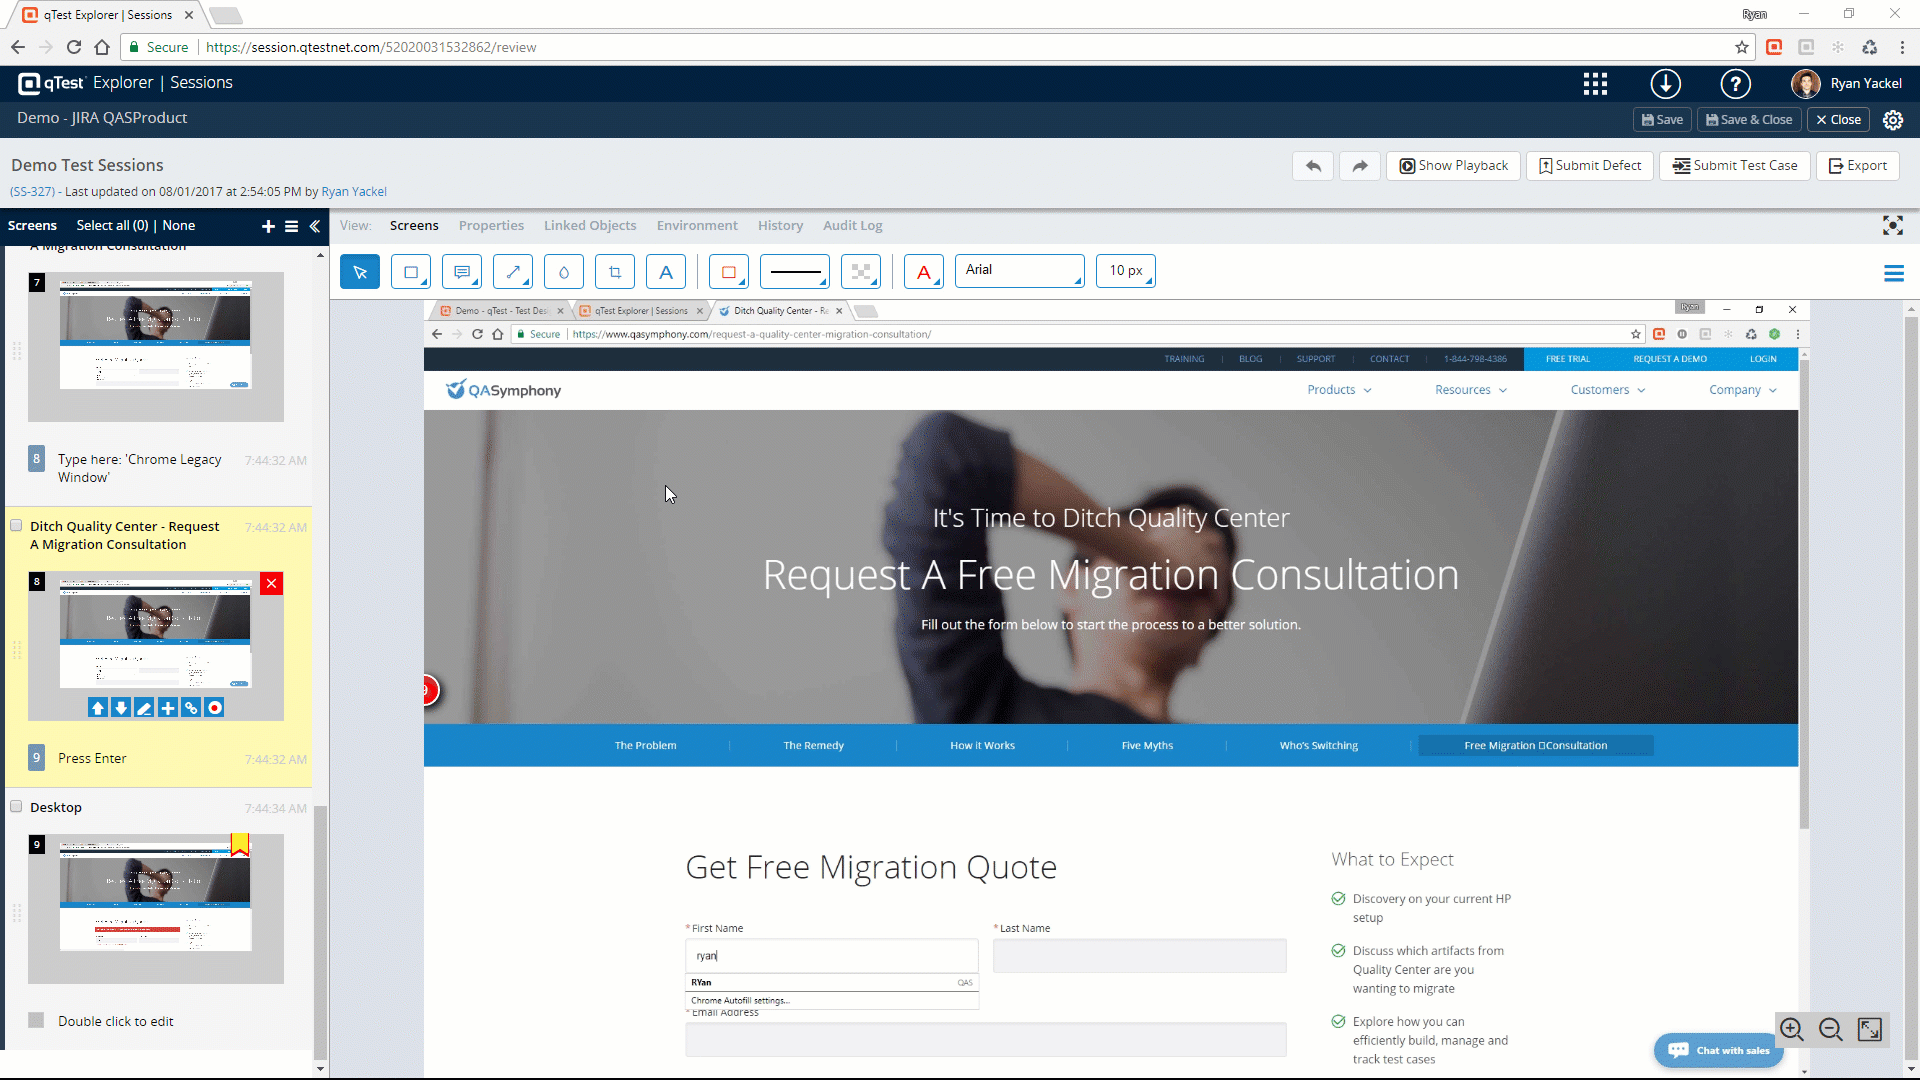The image size is (1920, 1080).
Task: Open the line style dropdown
Action: (795, 272)
